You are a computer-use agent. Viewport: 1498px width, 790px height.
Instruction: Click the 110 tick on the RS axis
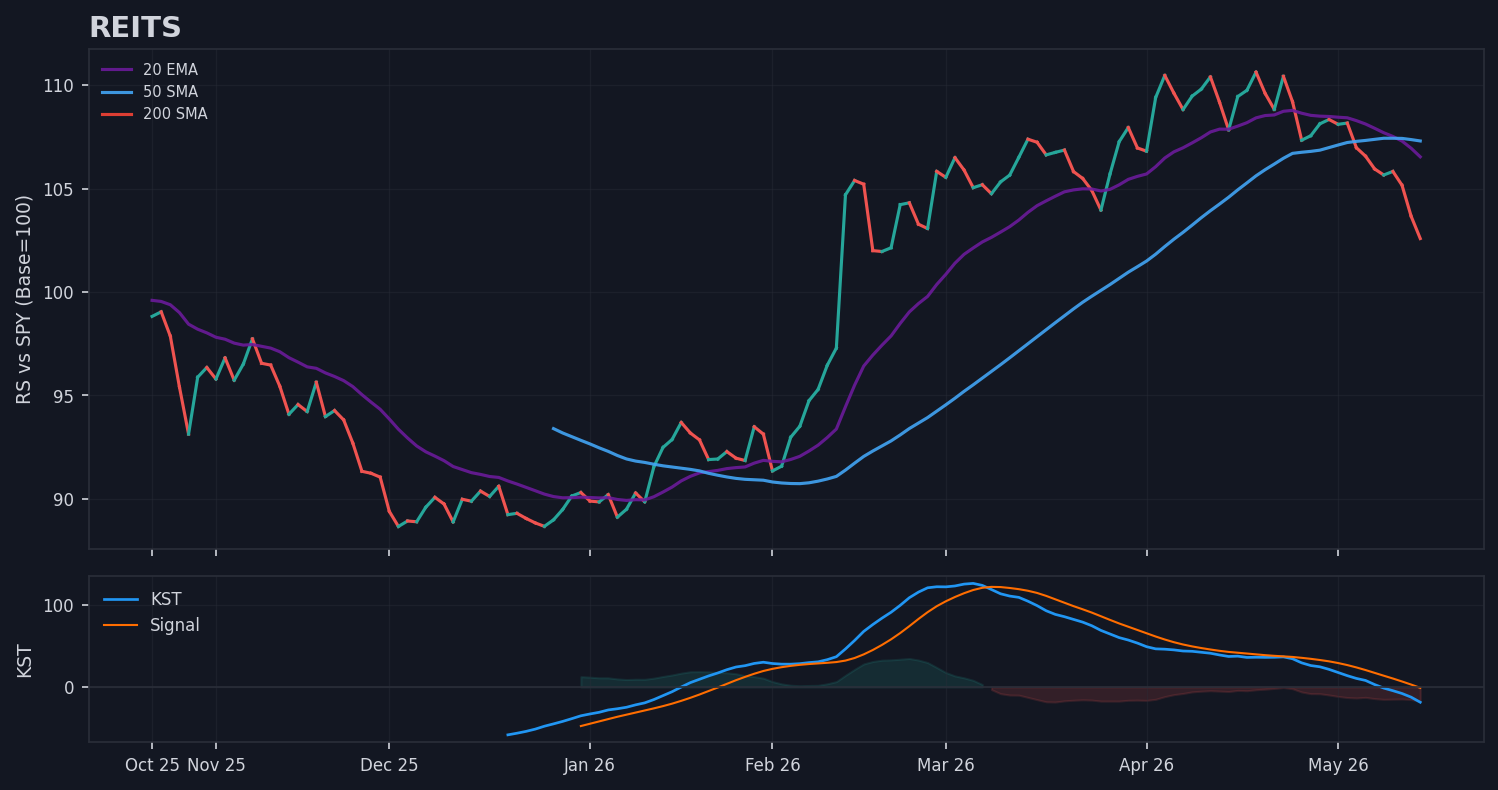(x=59, y=86)
